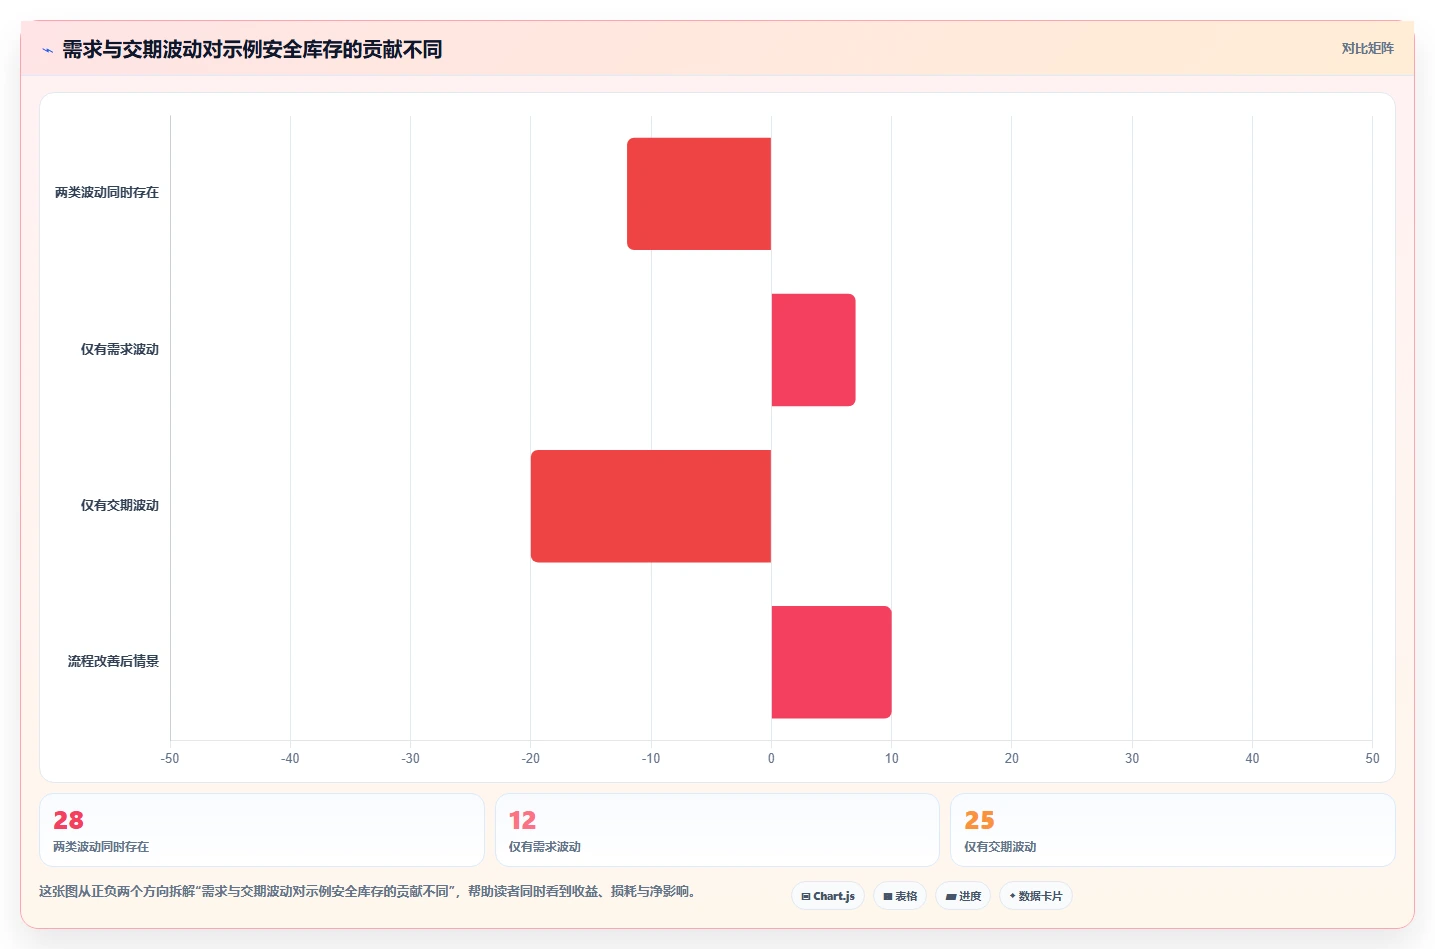
Task: Click the x-axis tick label -40
Action: pyautogui.click(x=290, y=759)
